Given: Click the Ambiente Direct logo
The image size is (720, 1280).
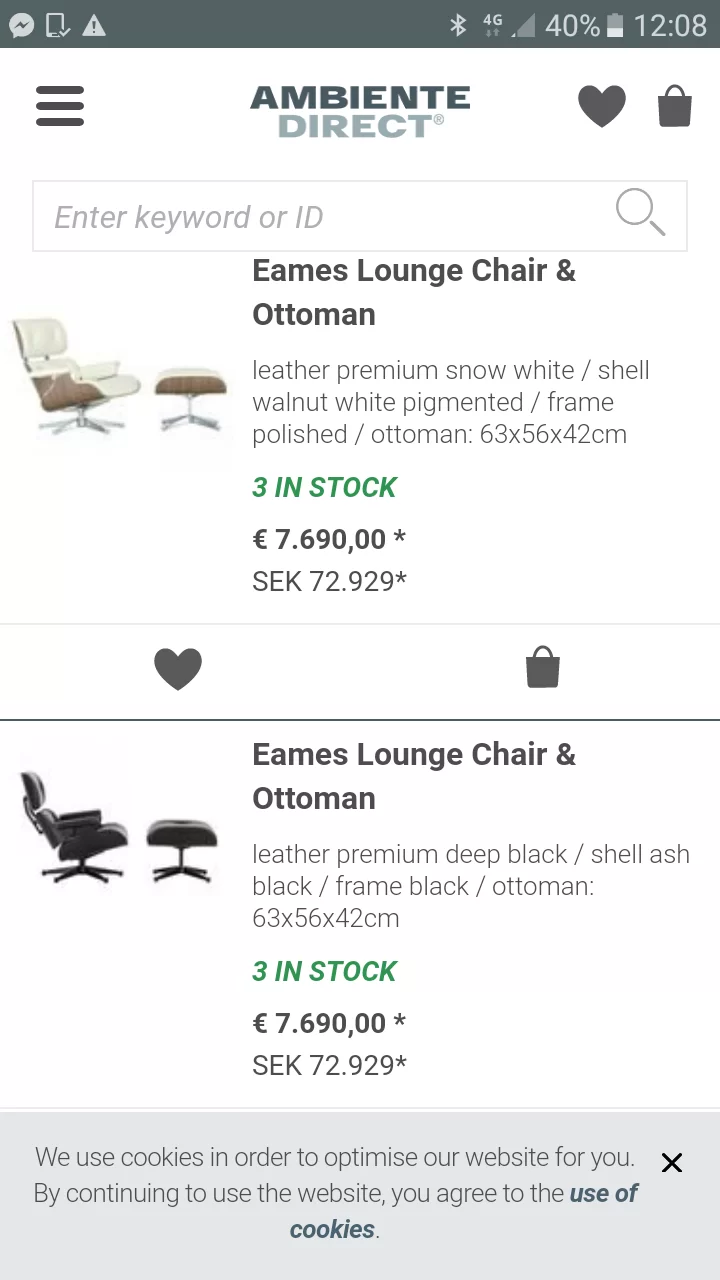Looking at the screenshot, I should pos(360,111).
